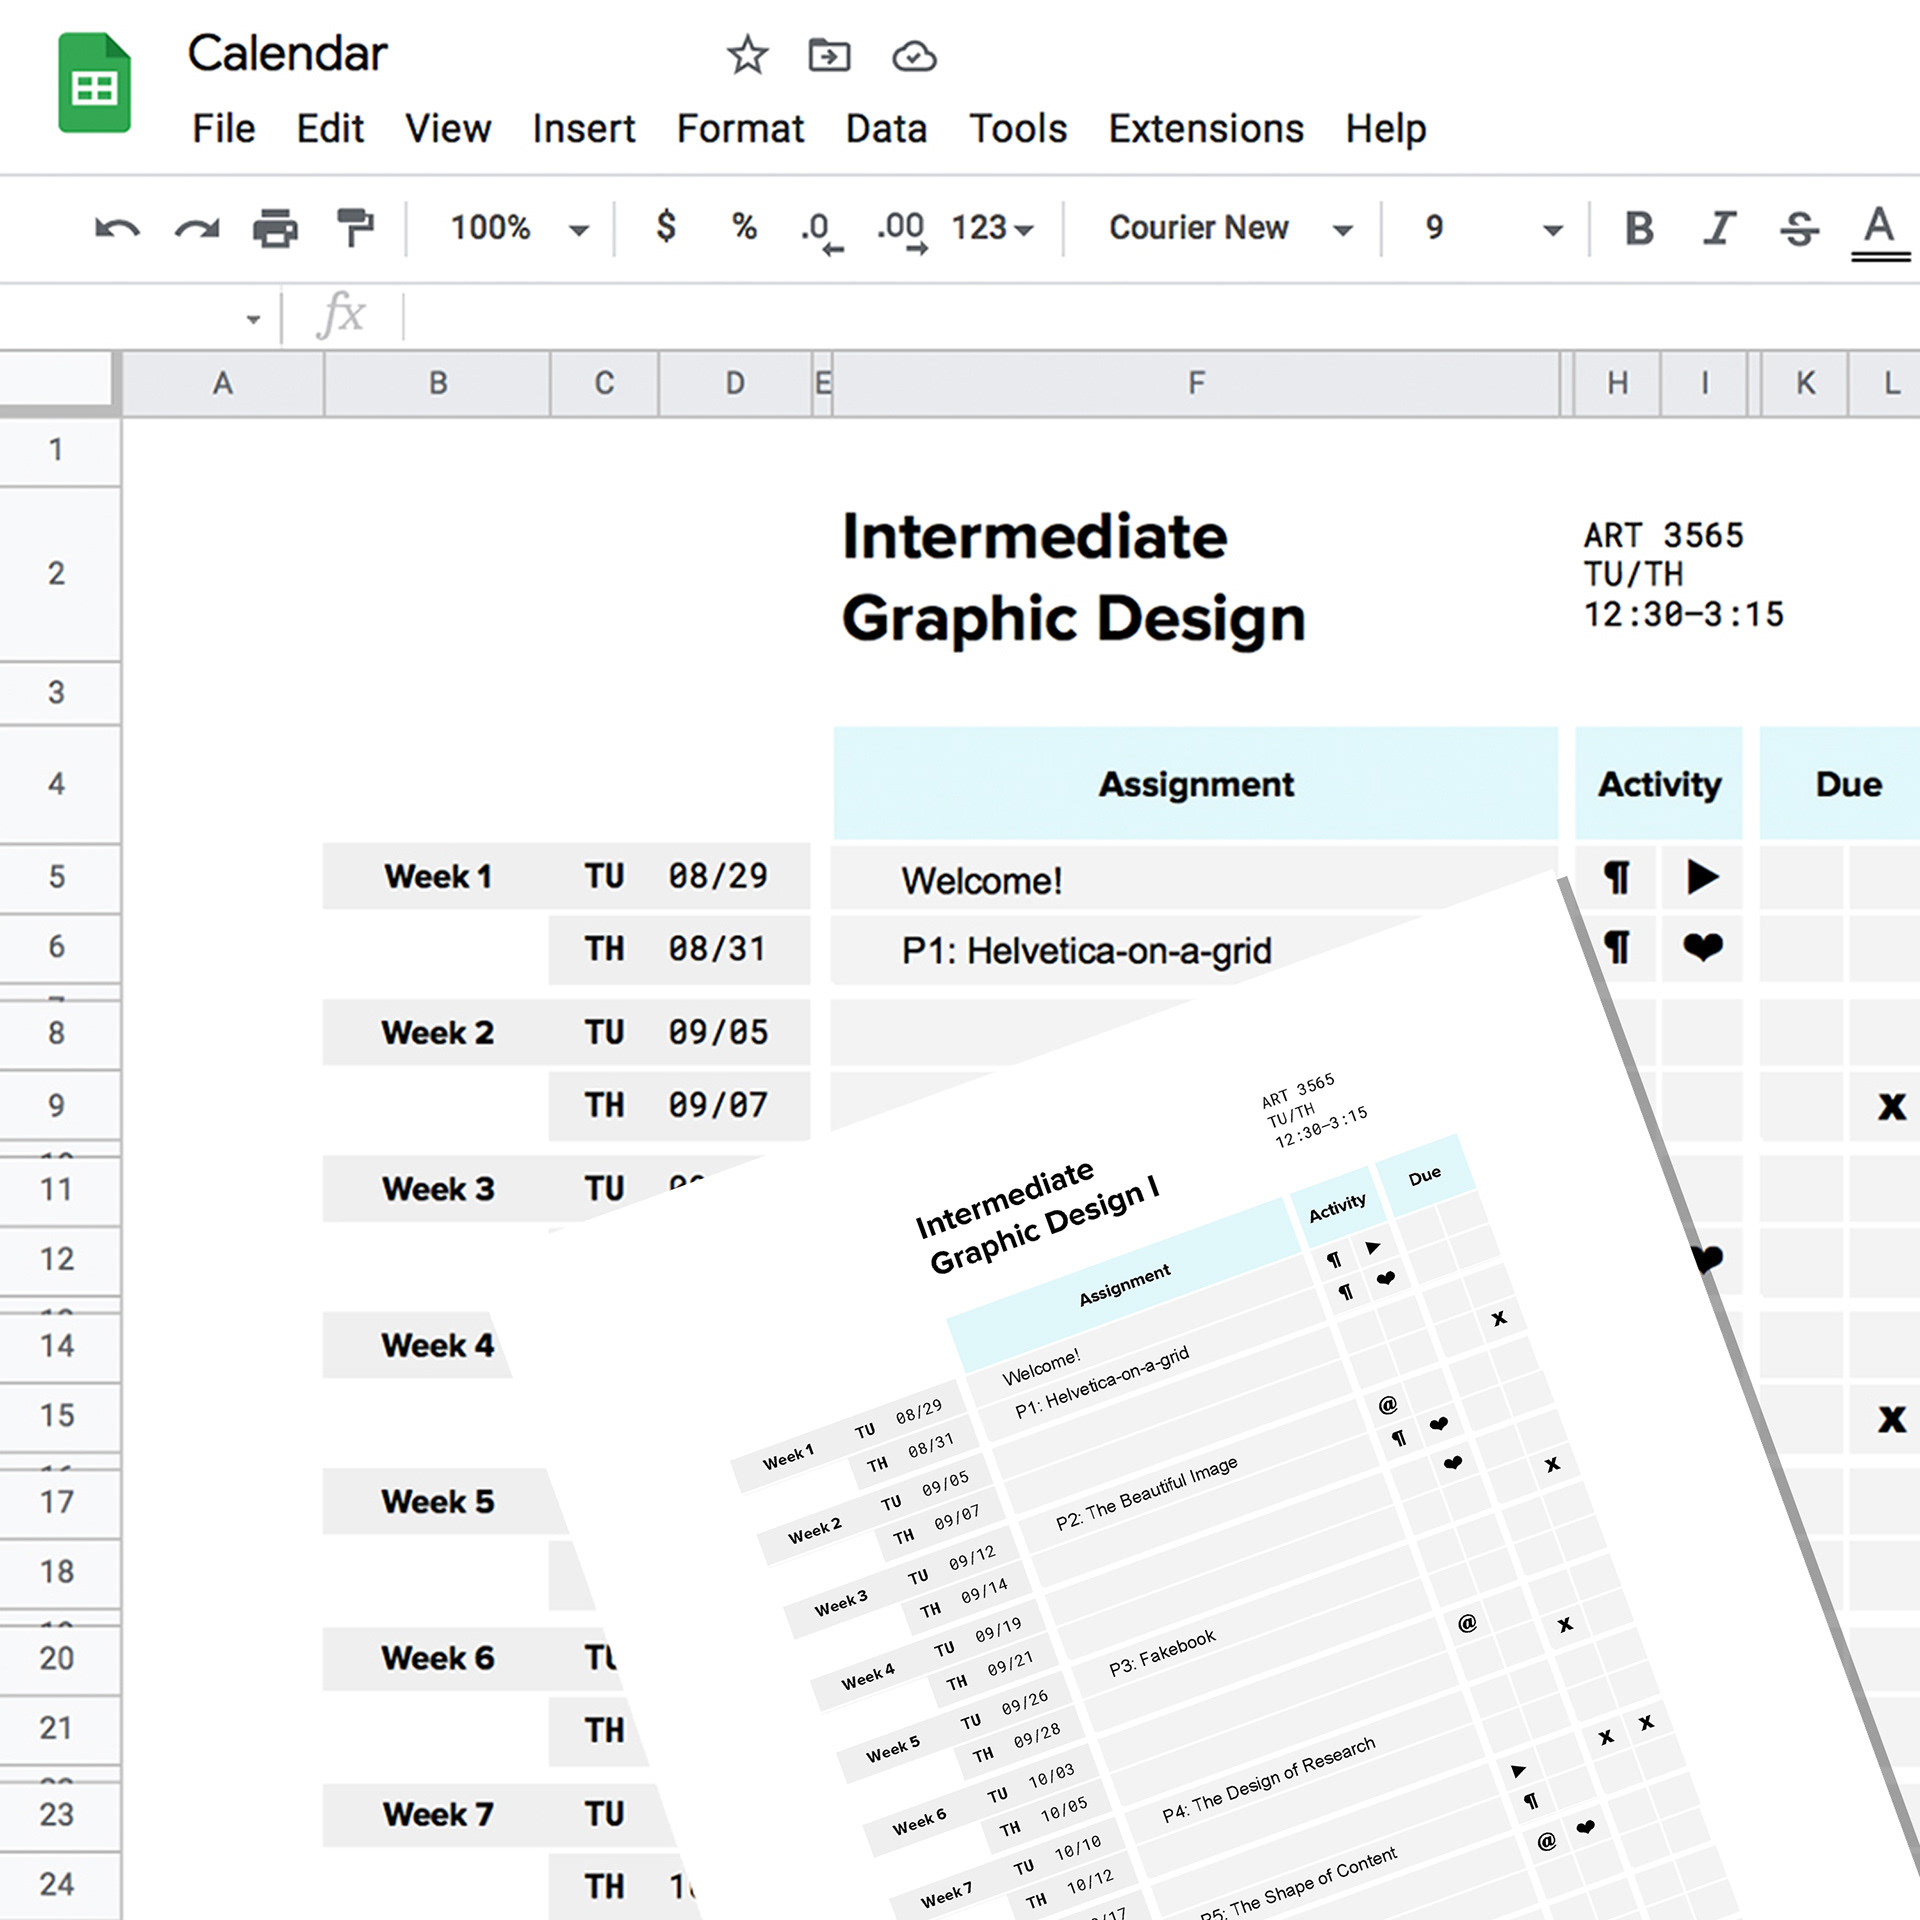Open the name box dropdown arrow

253,319
